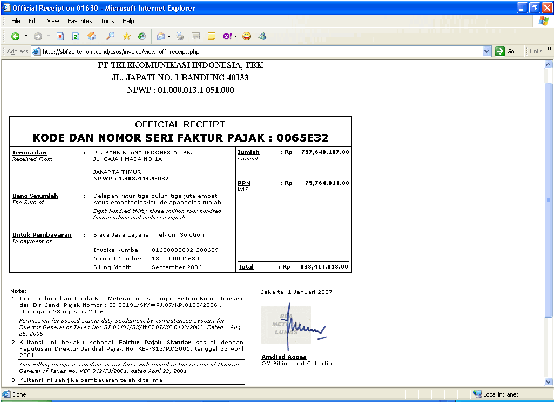This screenshot has height=403, width=555.
Task: Click the Mail envelope icon
Action: coord(161,36)
